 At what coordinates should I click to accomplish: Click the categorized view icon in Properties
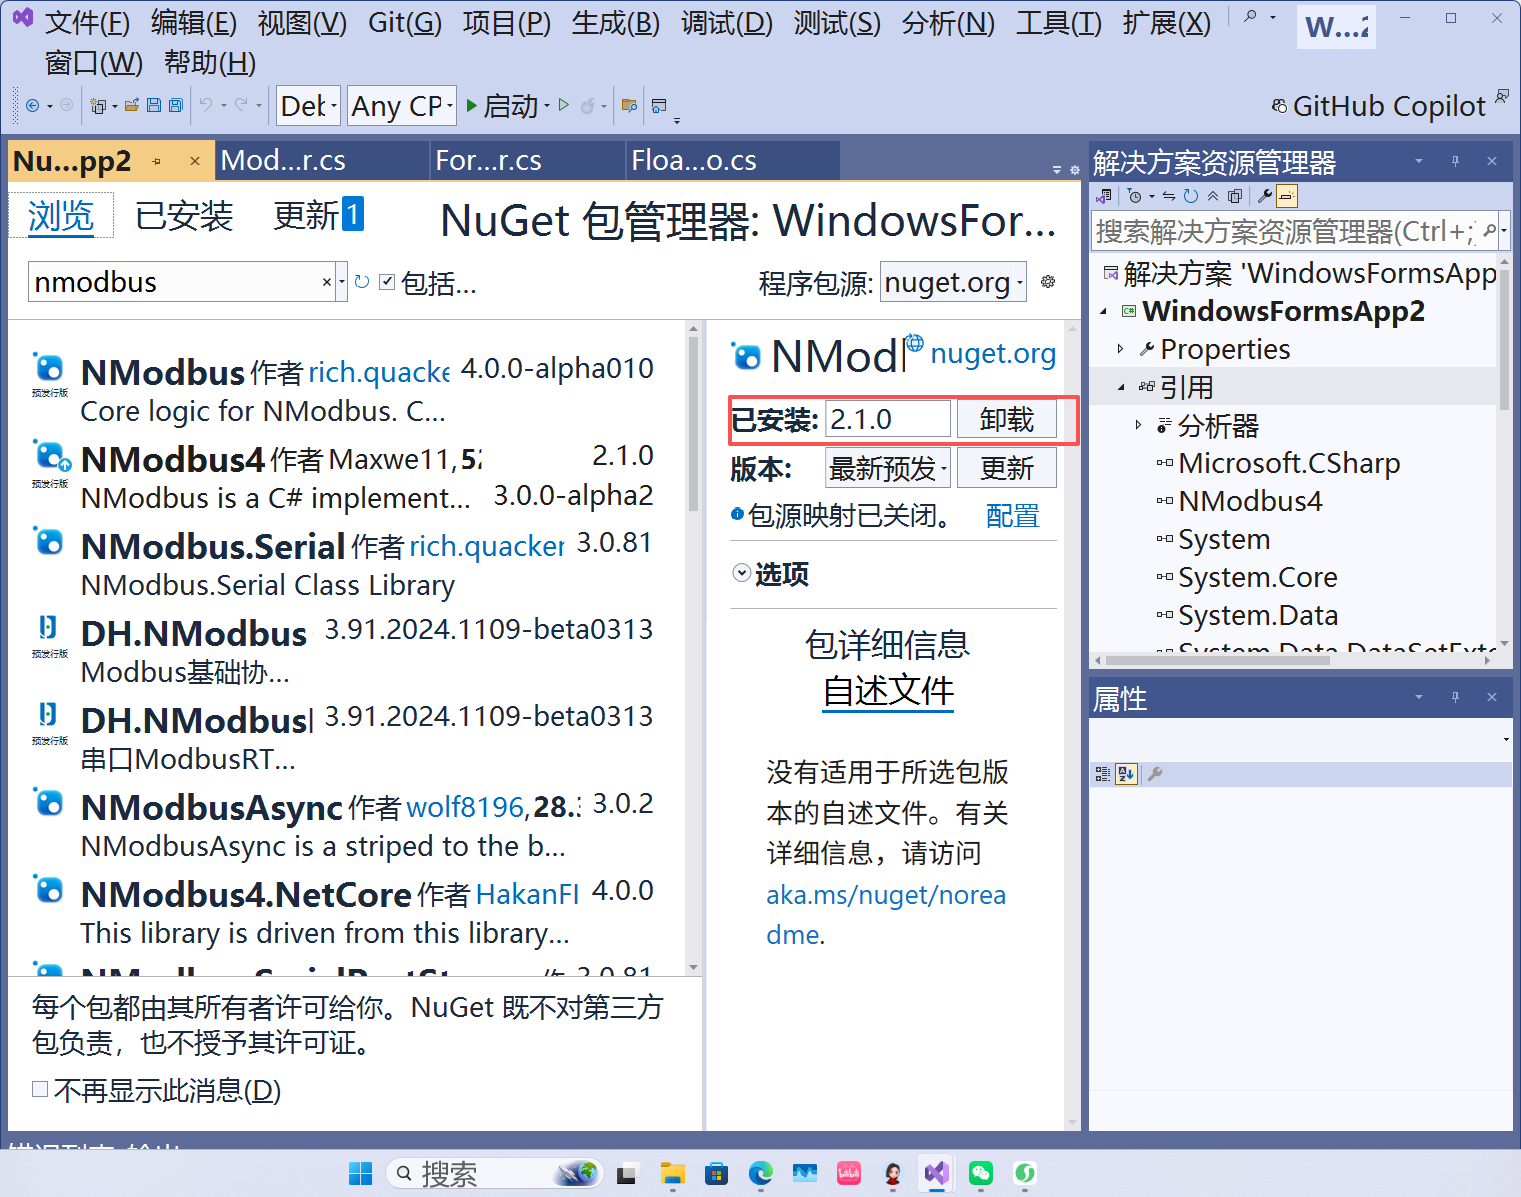1103,774
